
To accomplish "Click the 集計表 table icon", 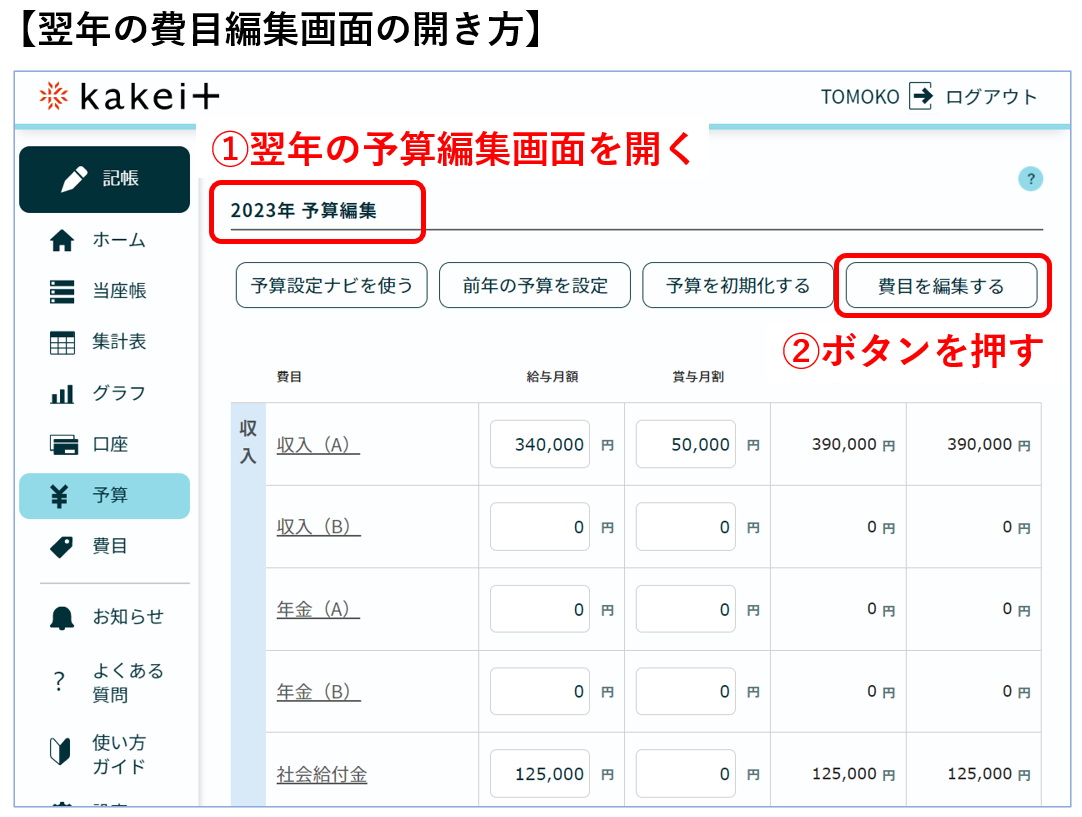I will point(62,343).
